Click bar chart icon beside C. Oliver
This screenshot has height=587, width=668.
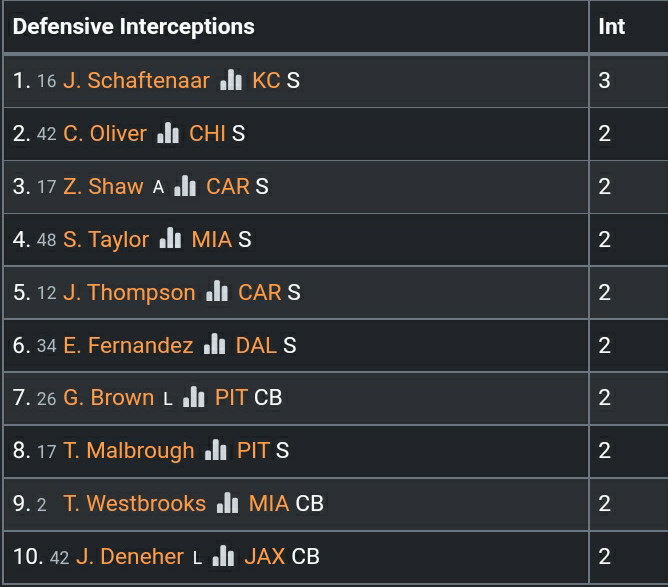click(x=168, y=133)
